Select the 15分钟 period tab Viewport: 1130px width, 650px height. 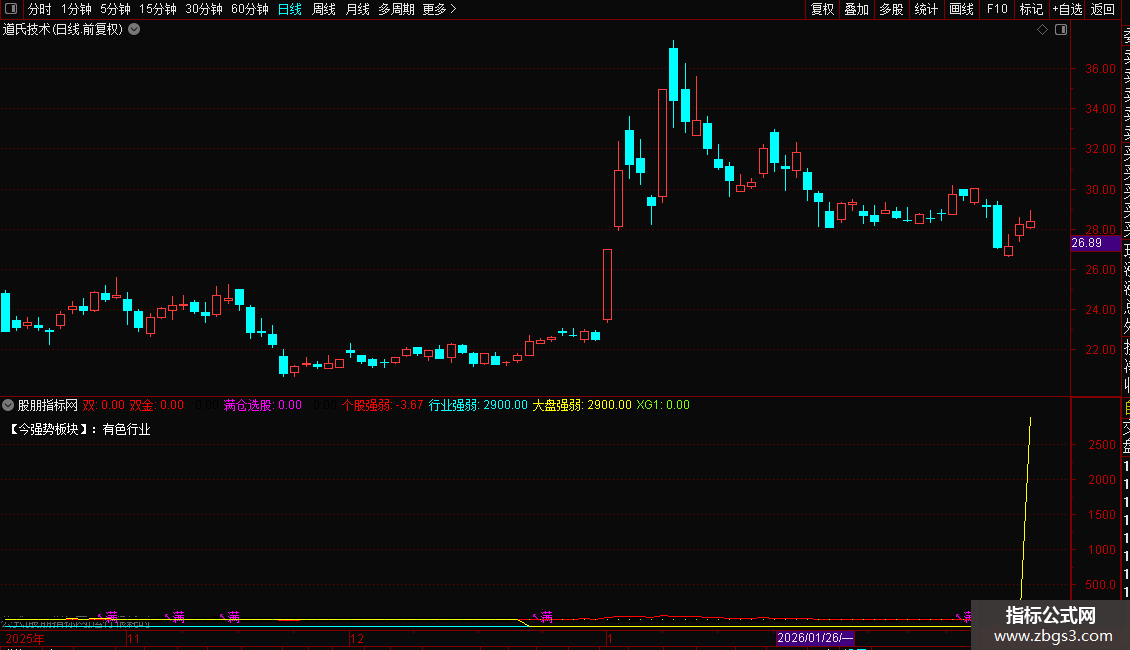(x=157, y=9)
